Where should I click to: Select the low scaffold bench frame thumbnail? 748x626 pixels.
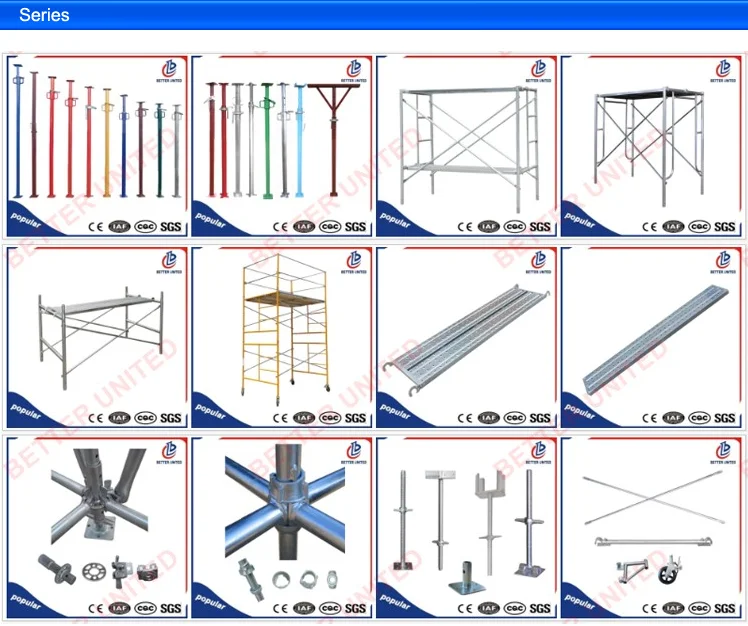pyautogui.click(x=97, y=337)
